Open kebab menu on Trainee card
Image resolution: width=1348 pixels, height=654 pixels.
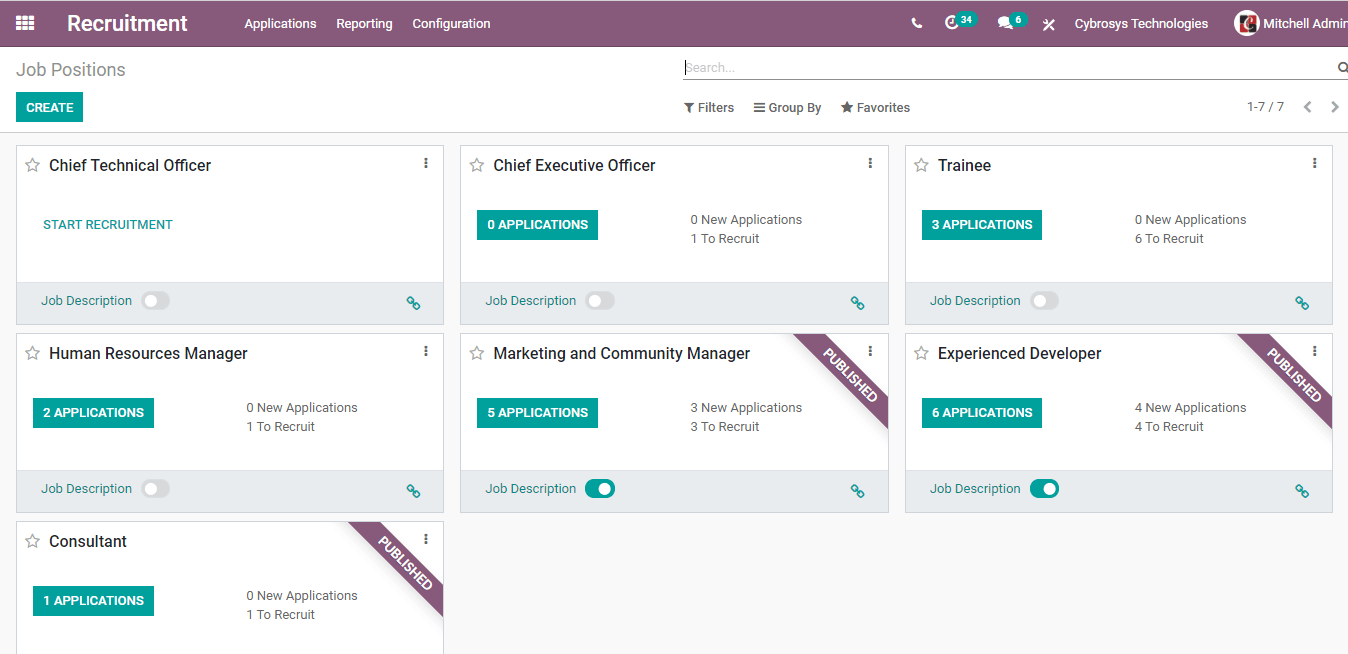coord(1314,163)
